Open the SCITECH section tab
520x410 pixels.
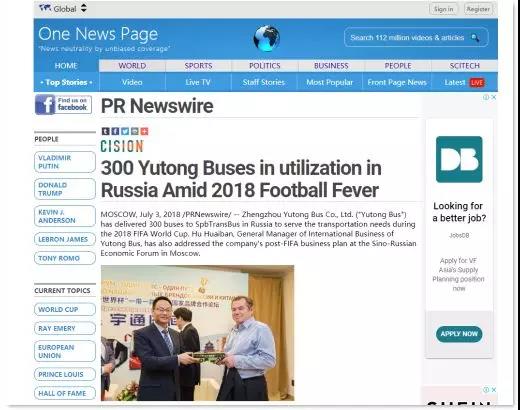click(464, 66)
